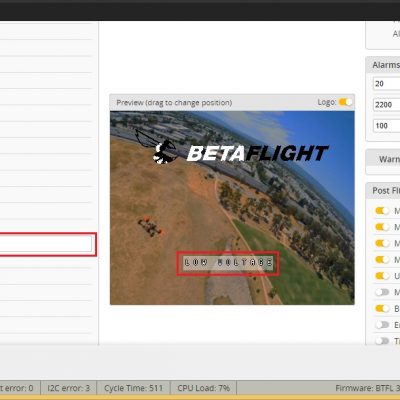The image size is (400, 400).
Task: Enable the switched-off 'M' Post Flight toggle
Action: pyautogui.click(x=382, y=292)
